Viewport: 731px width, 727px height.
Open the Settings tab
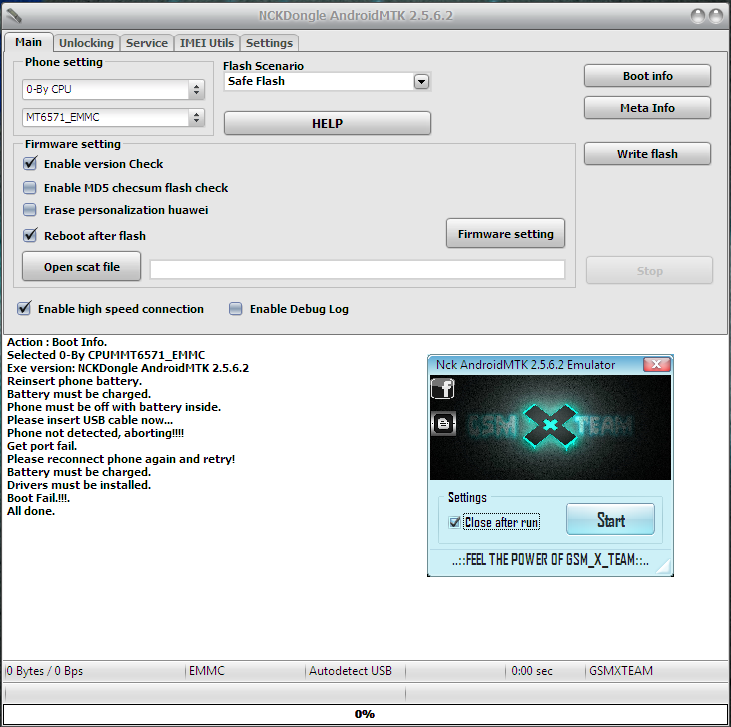tap(269, 43)
